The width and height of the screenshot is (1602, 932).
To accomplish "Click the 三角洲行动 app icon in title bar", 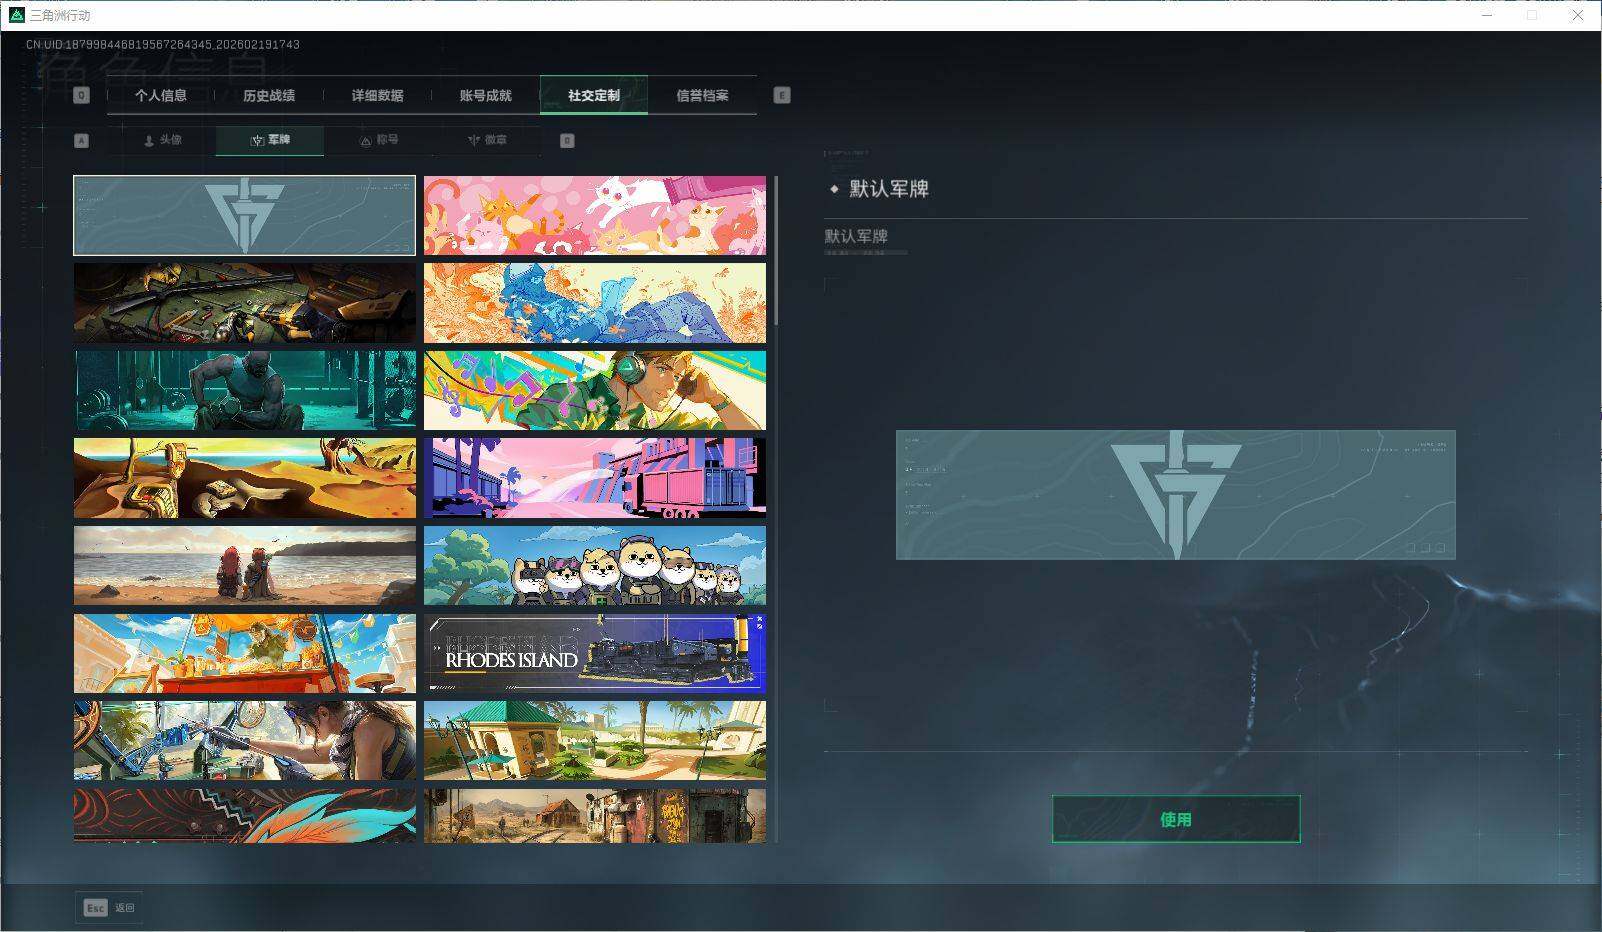I will pyautogui.click(x=16, y=15).
